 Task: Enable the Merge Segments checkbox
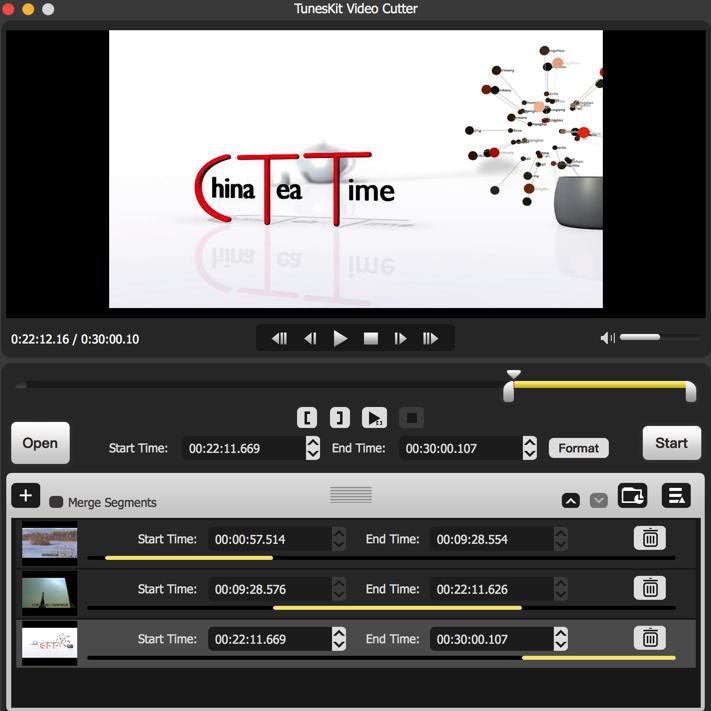click(x=56, y=502)
